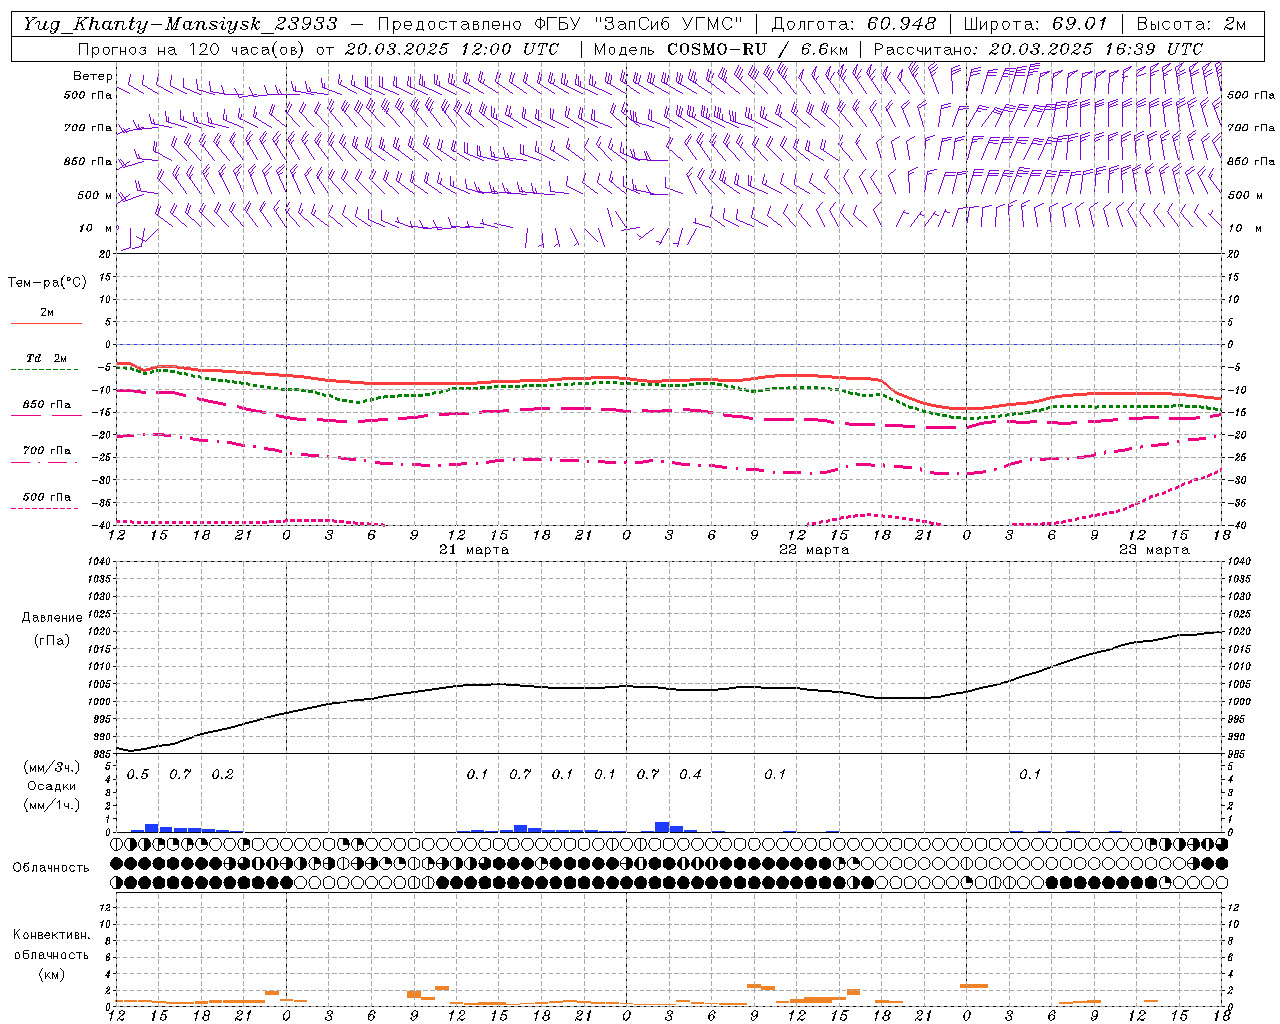
Task: Click the (мм/3ч.) precipitation unit label
Action: pos(52,767)
